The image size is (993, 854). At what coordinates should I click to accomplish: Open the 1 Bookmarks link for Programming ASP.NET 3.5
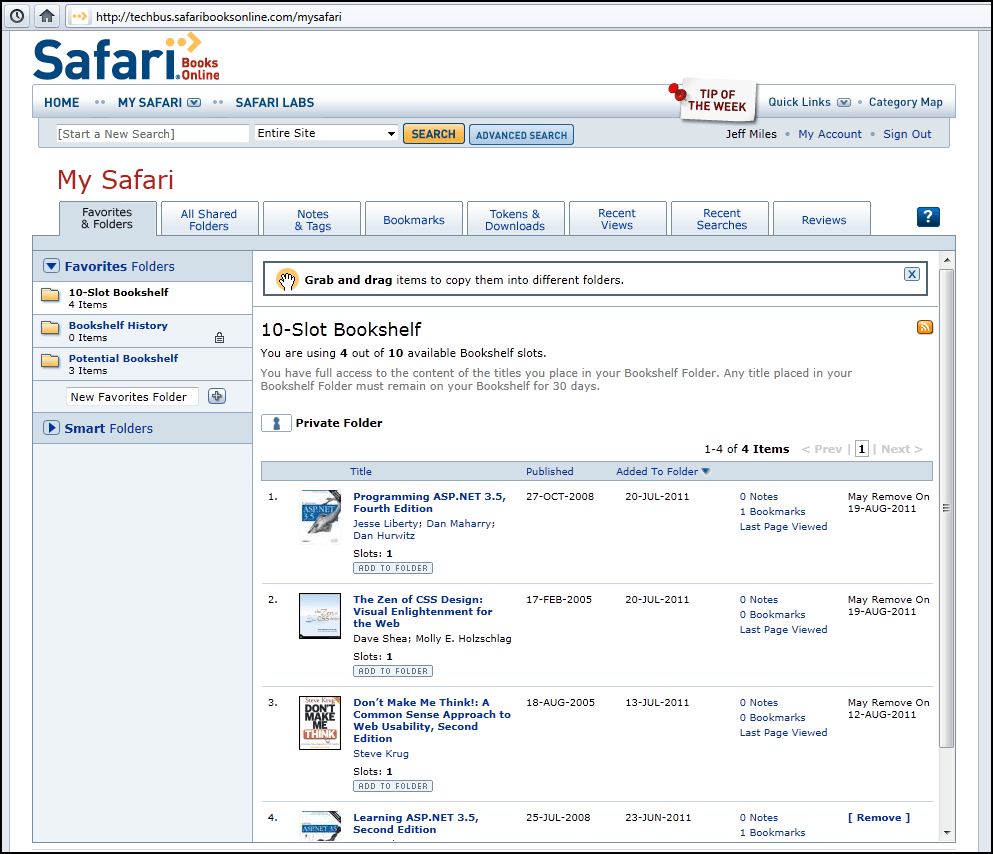point(773,512)
